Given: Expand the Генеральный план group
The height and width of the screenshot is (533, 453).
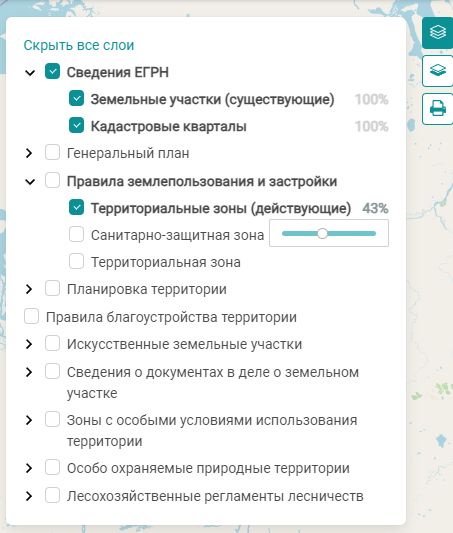Looking at the screenshot, I should tap(29, 153).
